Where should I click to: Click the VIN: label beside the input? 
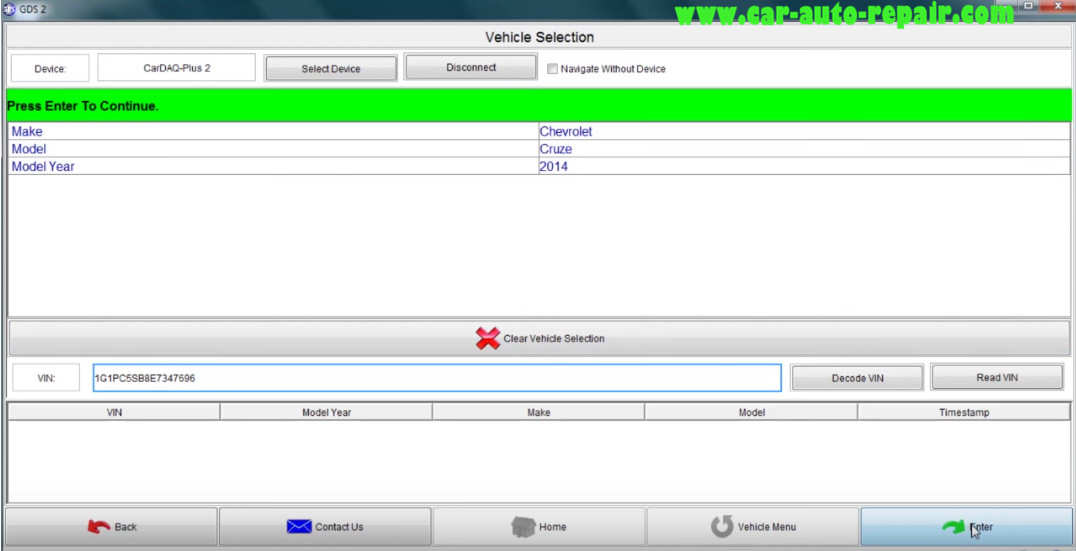tap(46, 378)
